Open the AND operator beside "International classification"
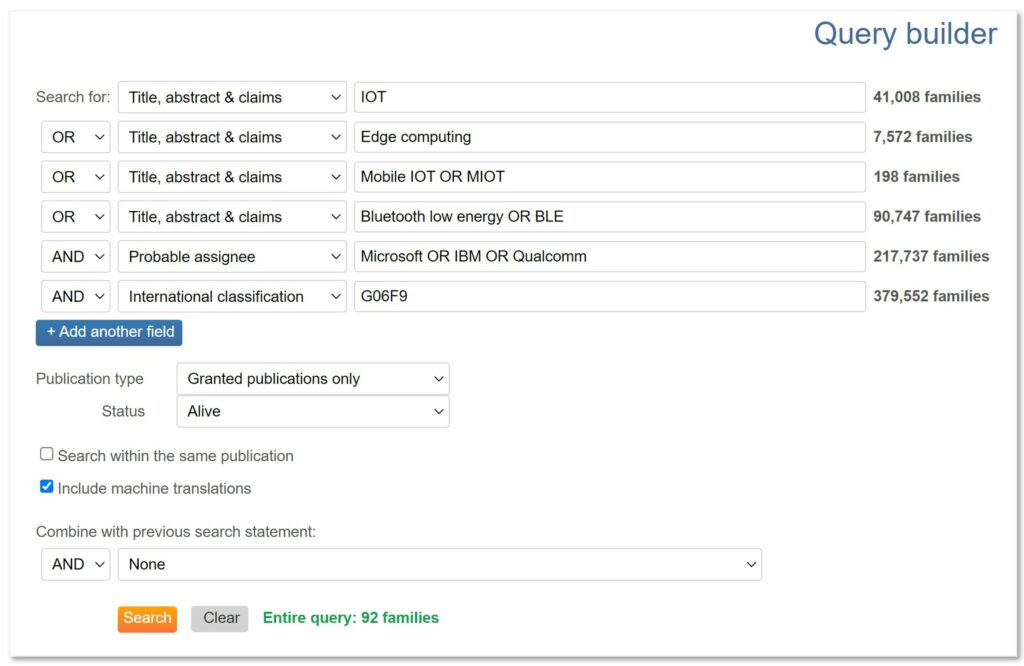 (x=75, y=296)
